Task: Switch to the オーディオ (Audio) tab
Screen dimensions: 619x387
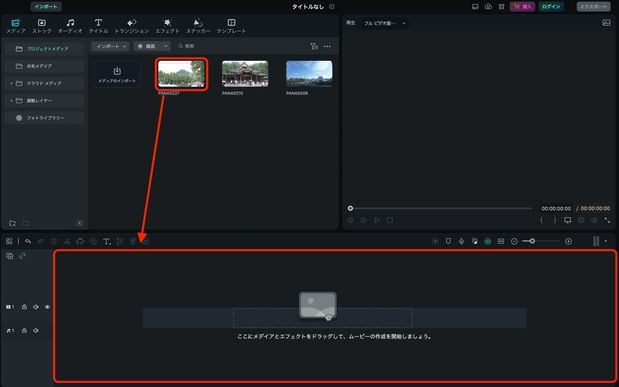Action: pyautogui.click(x=70, y=26)
